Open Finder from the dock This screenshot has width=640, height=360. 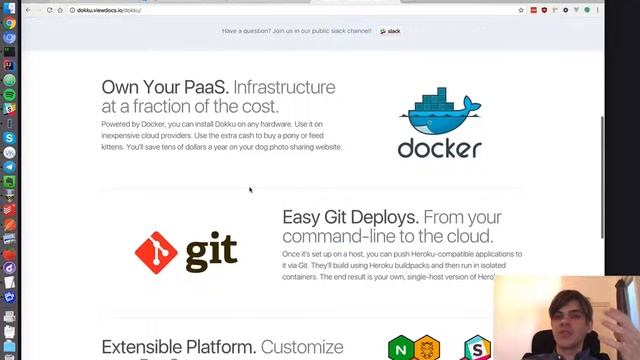pyautogui.click(x=9, y=8)
